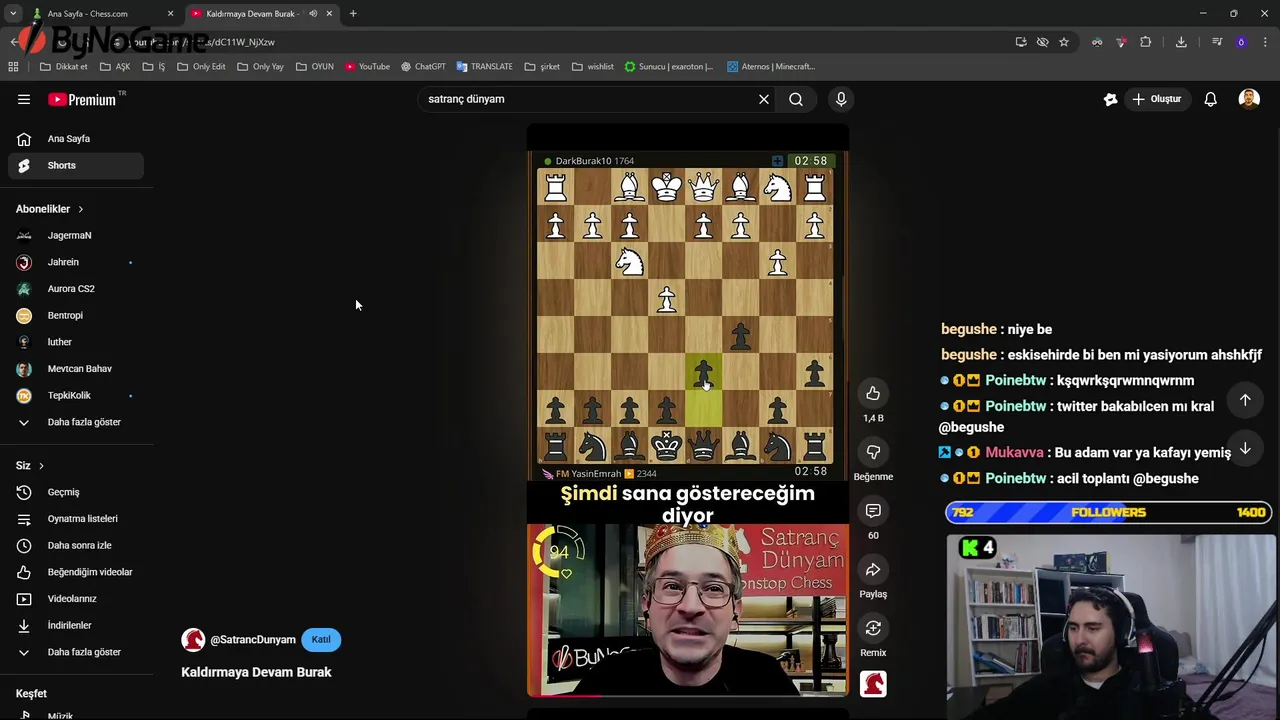This screenshot has width=1280, height=720.
Task: Open a new browser tab
Action: point(353,14)
